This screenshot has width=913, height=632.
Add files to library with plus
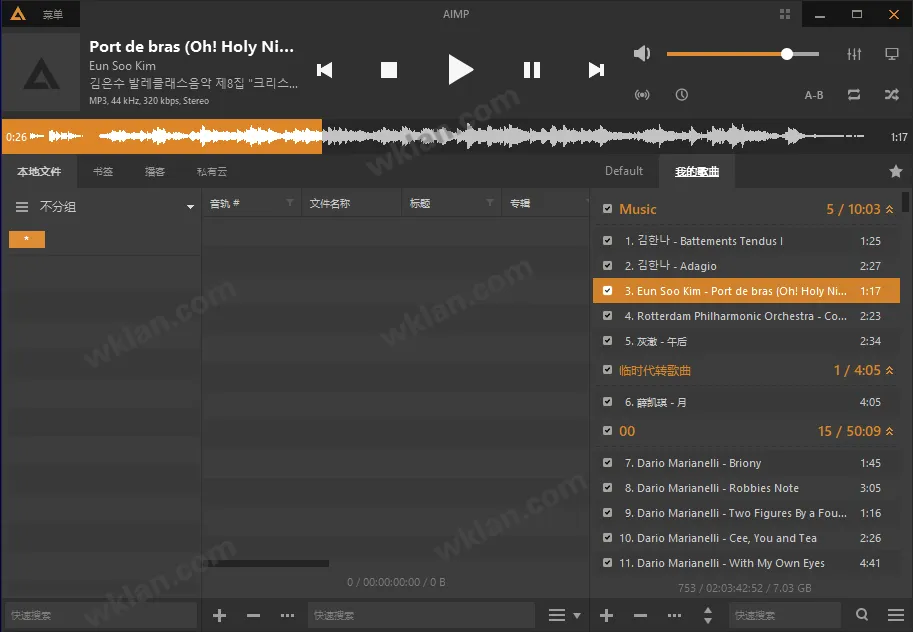click(220, 615)
